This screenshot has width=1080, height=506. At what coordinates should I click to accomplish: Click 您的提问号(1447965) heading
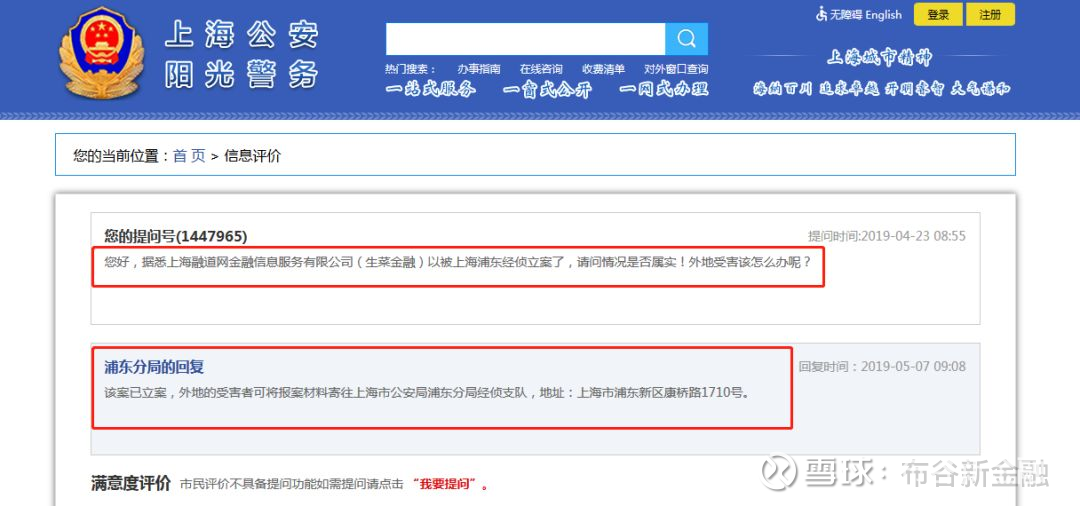coord(176,236)
